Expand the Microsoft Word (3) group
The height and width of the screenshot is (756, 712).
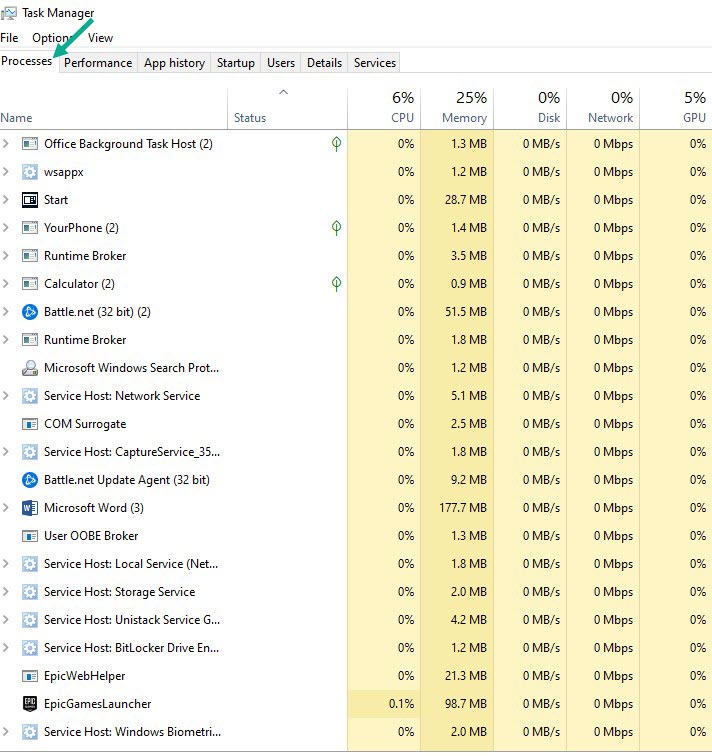click(x=6, y=508)
